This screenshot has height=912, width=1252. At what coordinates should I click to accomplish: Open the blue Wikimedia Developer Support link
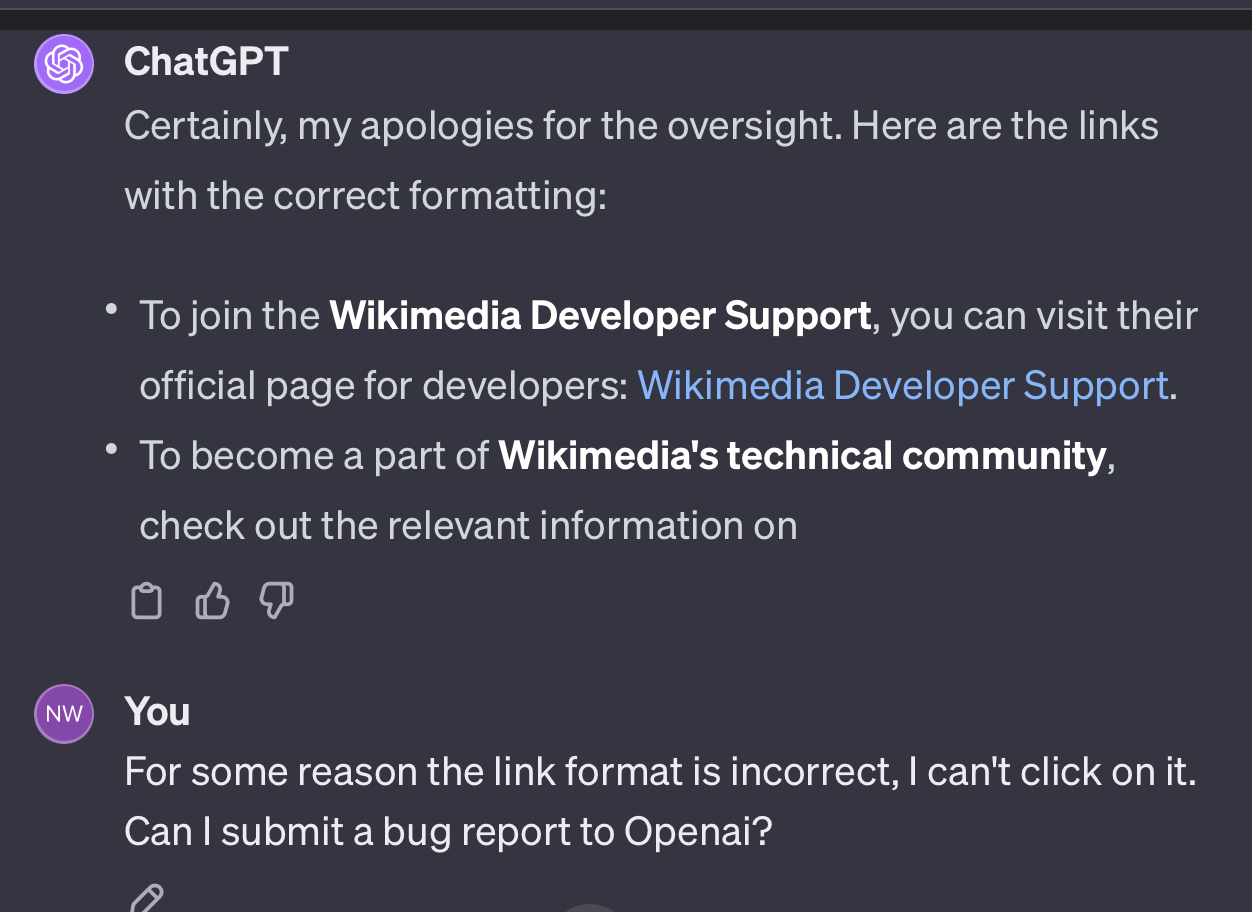903,385
